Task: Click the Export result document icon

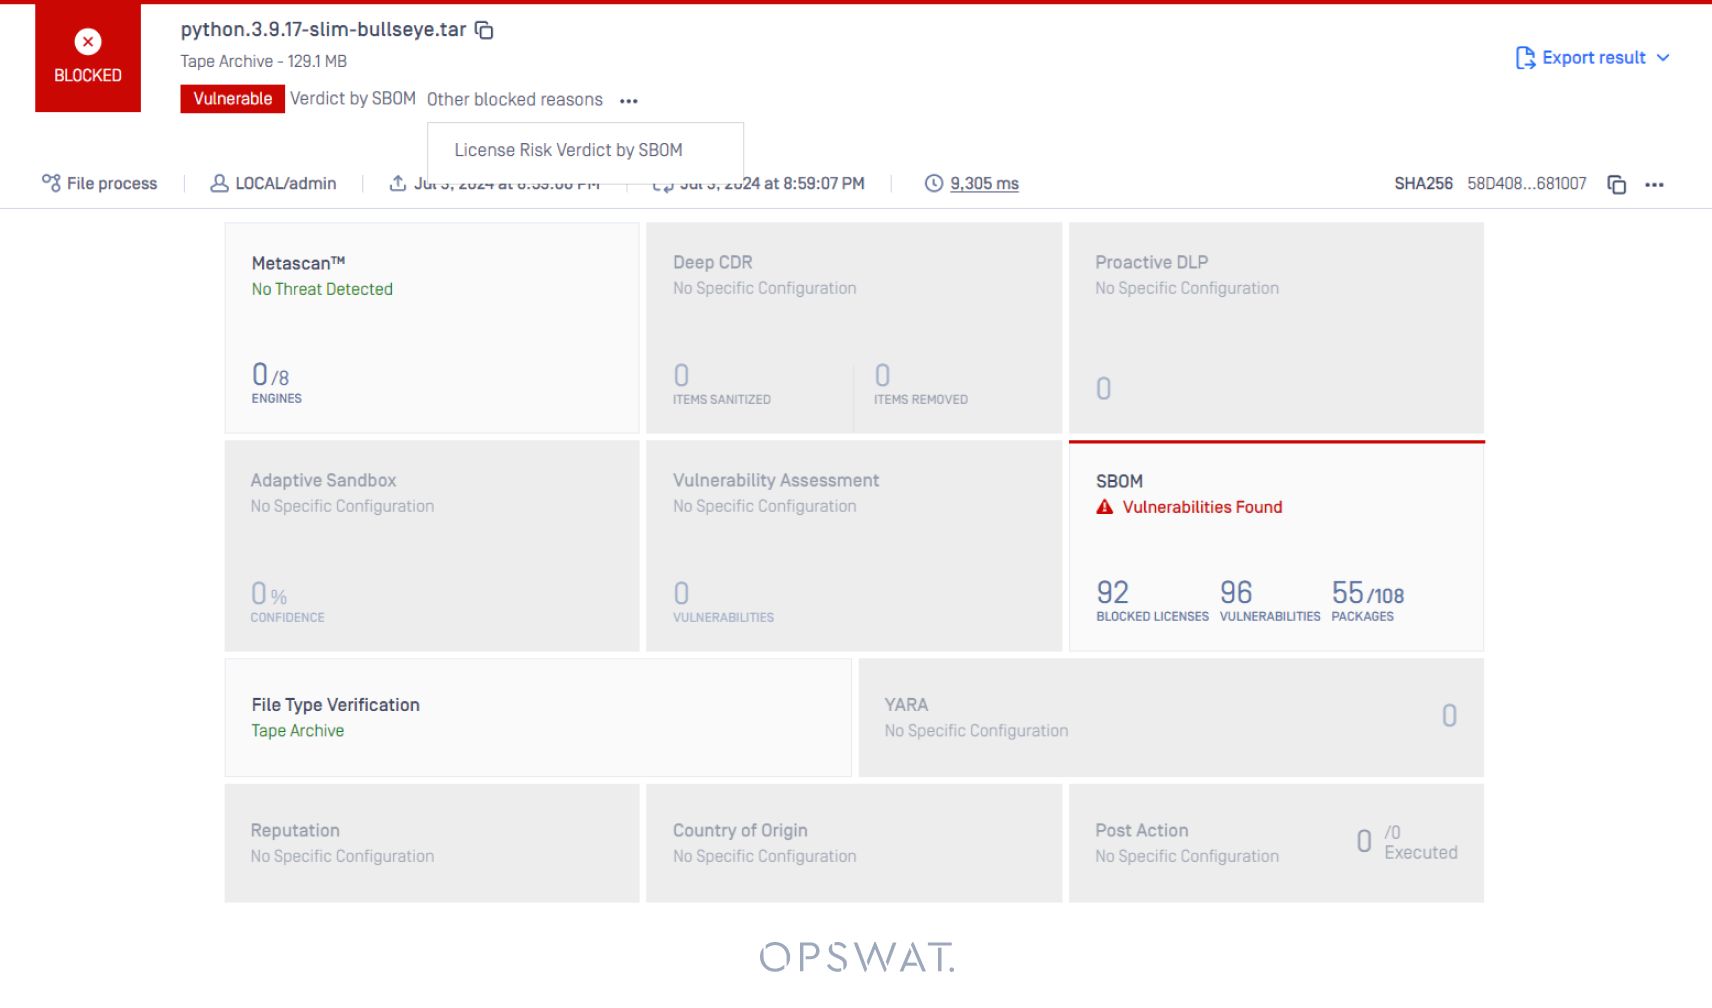Action: pyautogui.click(x=1525, y=58)
